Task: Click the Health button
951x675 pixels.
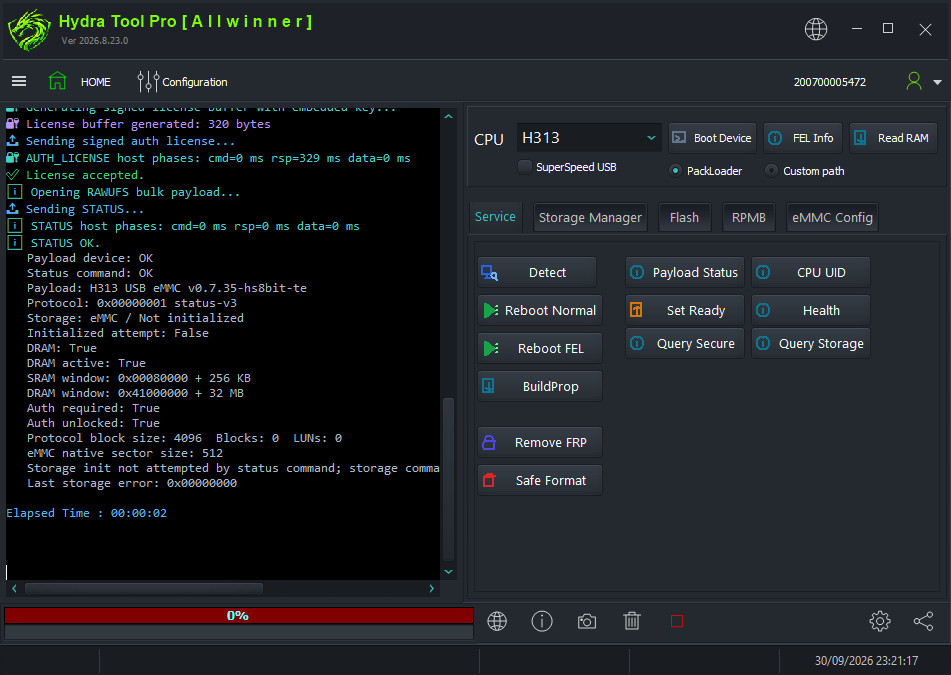Action: tap(811, 311)
